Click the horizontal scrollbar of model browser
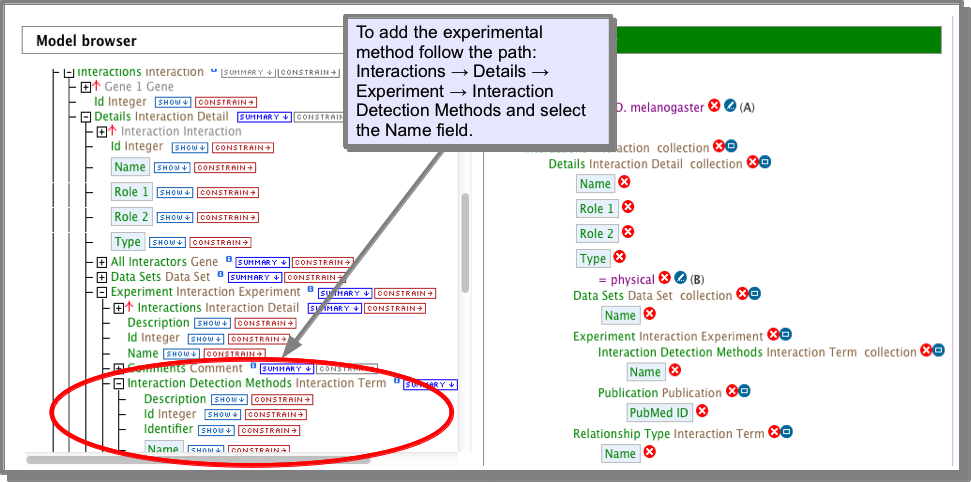The width and height of the screenshot is (971, 482). click(x=198, y=460)
